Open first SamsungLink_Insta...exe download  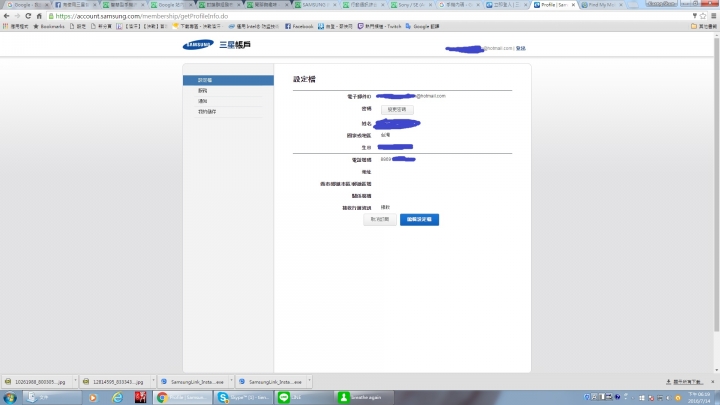(x=193, y=382)
